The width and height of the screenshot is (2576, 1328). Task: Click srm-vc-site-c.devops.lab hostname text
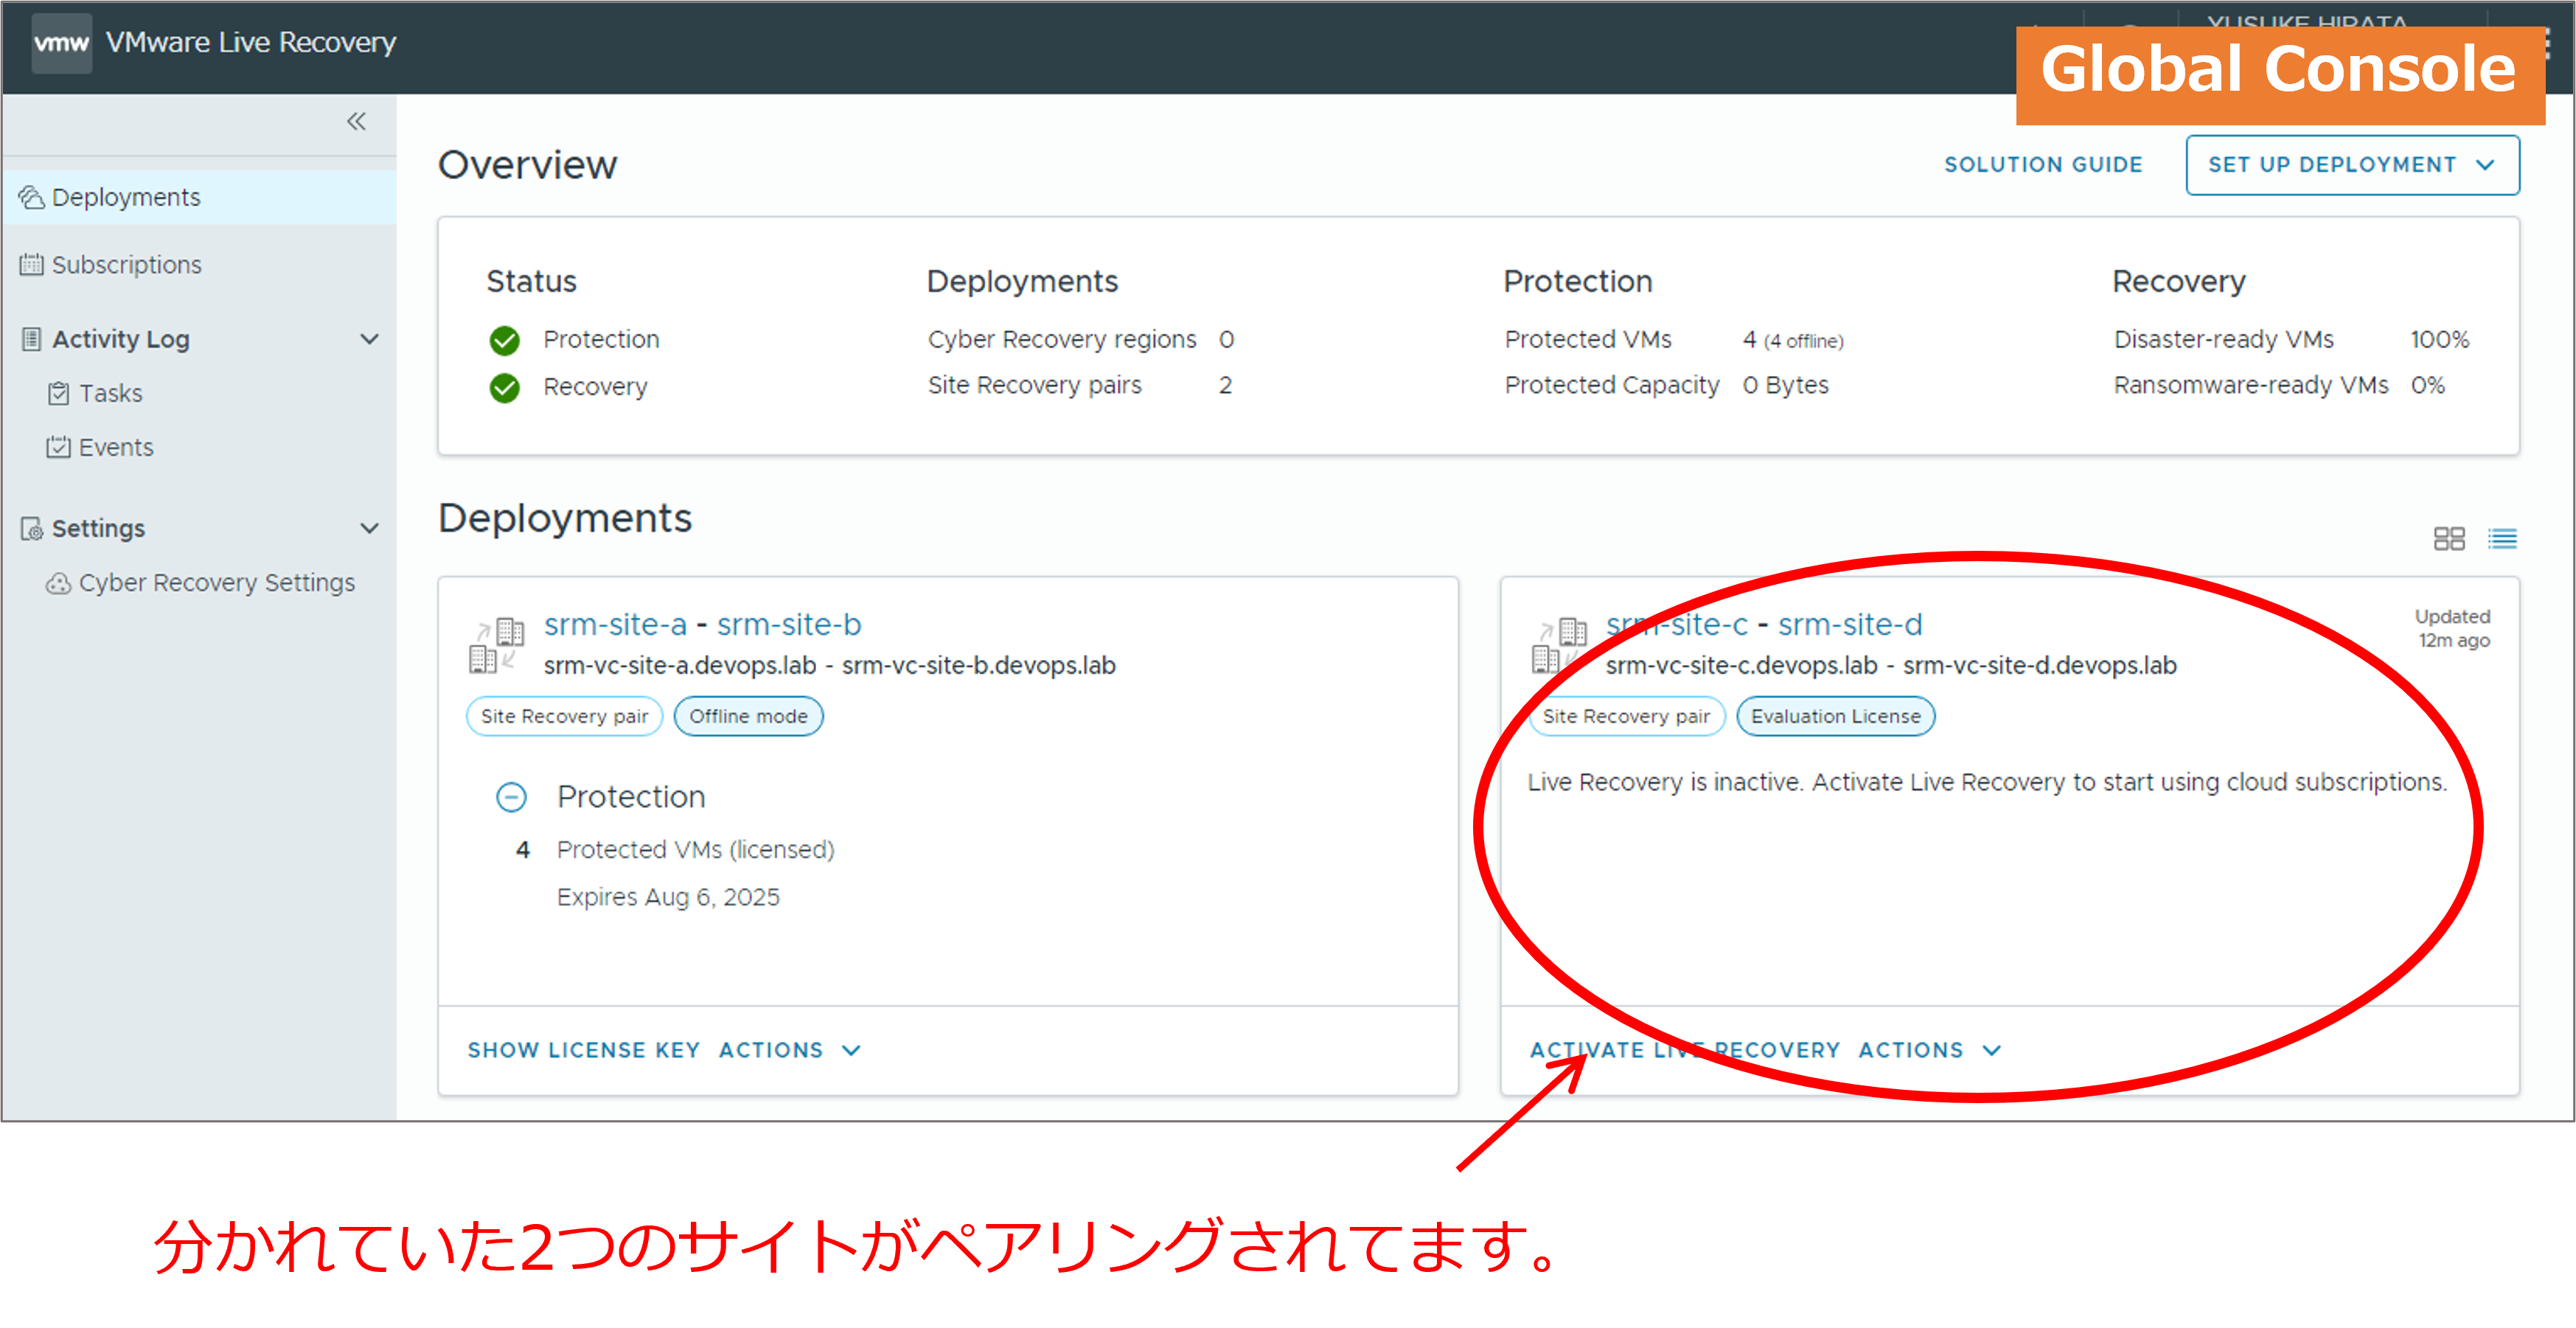pos(1742,665)
